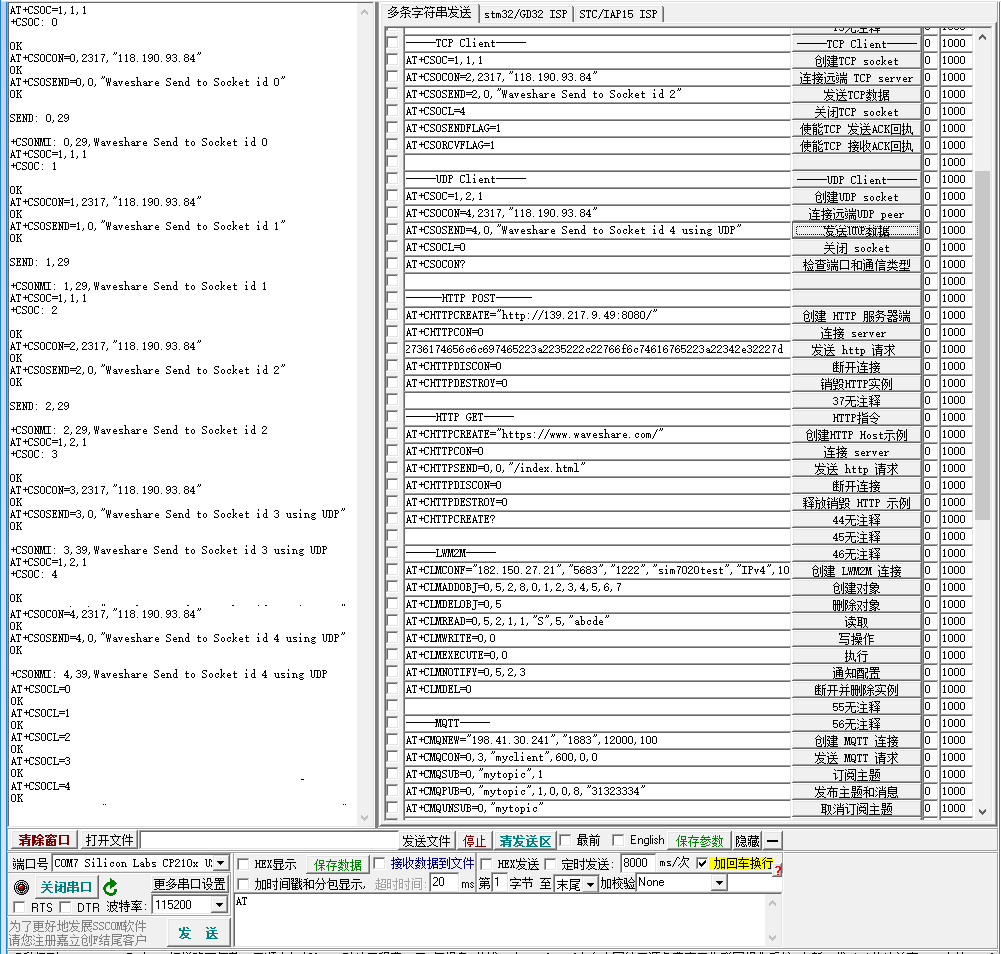Open the 末尾 byte position dropdown
Screen dimensions: 1001x954
coord(591,884)
